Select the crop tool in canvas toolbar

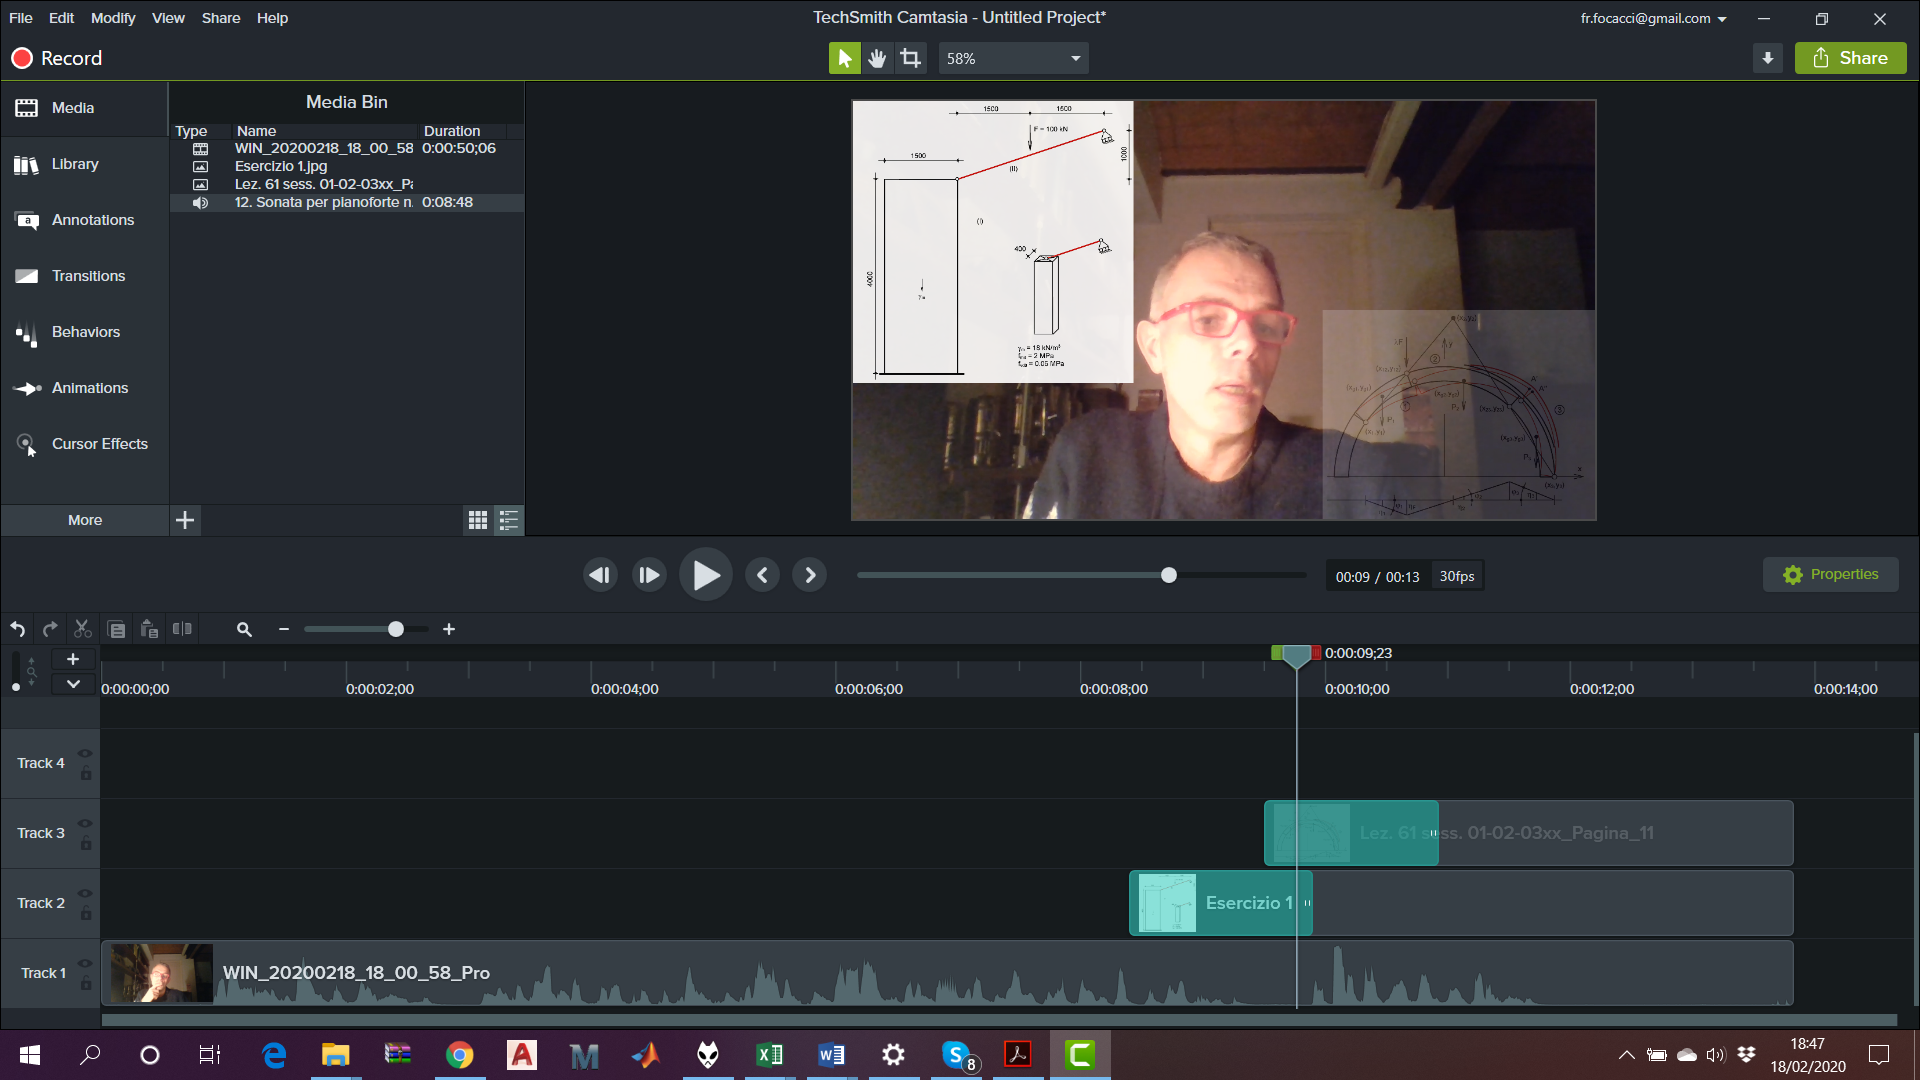click(910, 58)
